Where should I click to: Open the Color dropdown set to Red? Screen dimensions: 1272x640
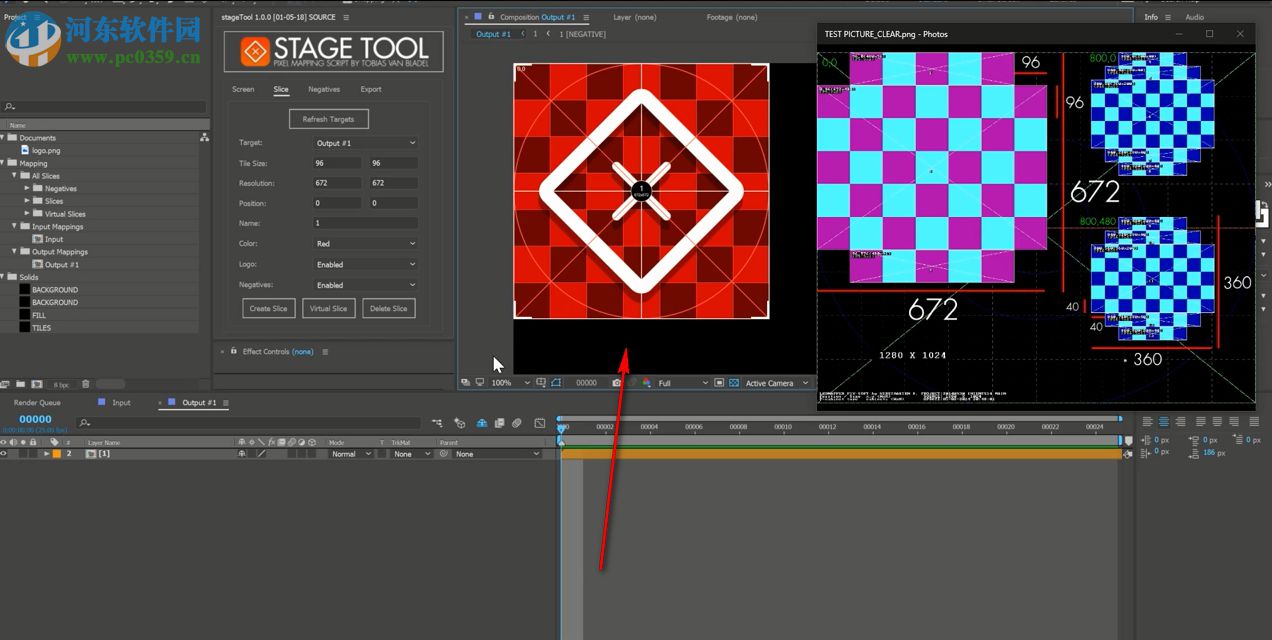tap(365, 243)
